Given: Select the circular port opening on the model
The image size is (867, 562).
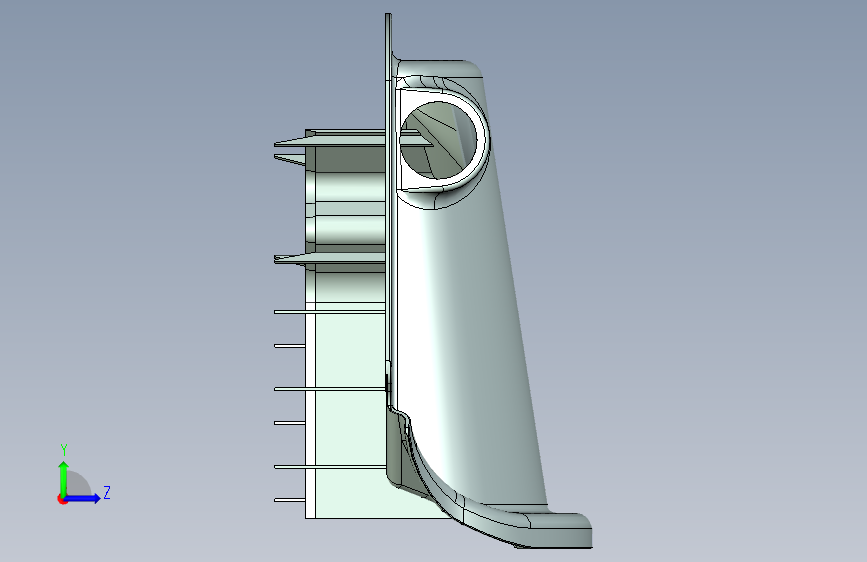Looking at the screenshot, I should point(438,139).
